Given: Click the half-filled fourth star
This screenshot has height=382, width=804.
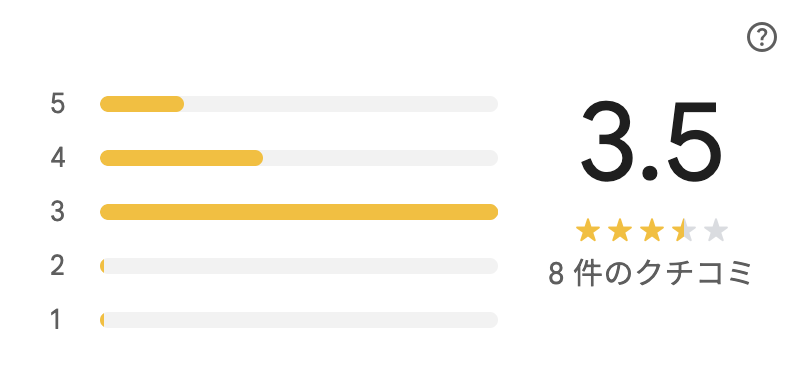Looking at the screenshot, I should [684, 230].
